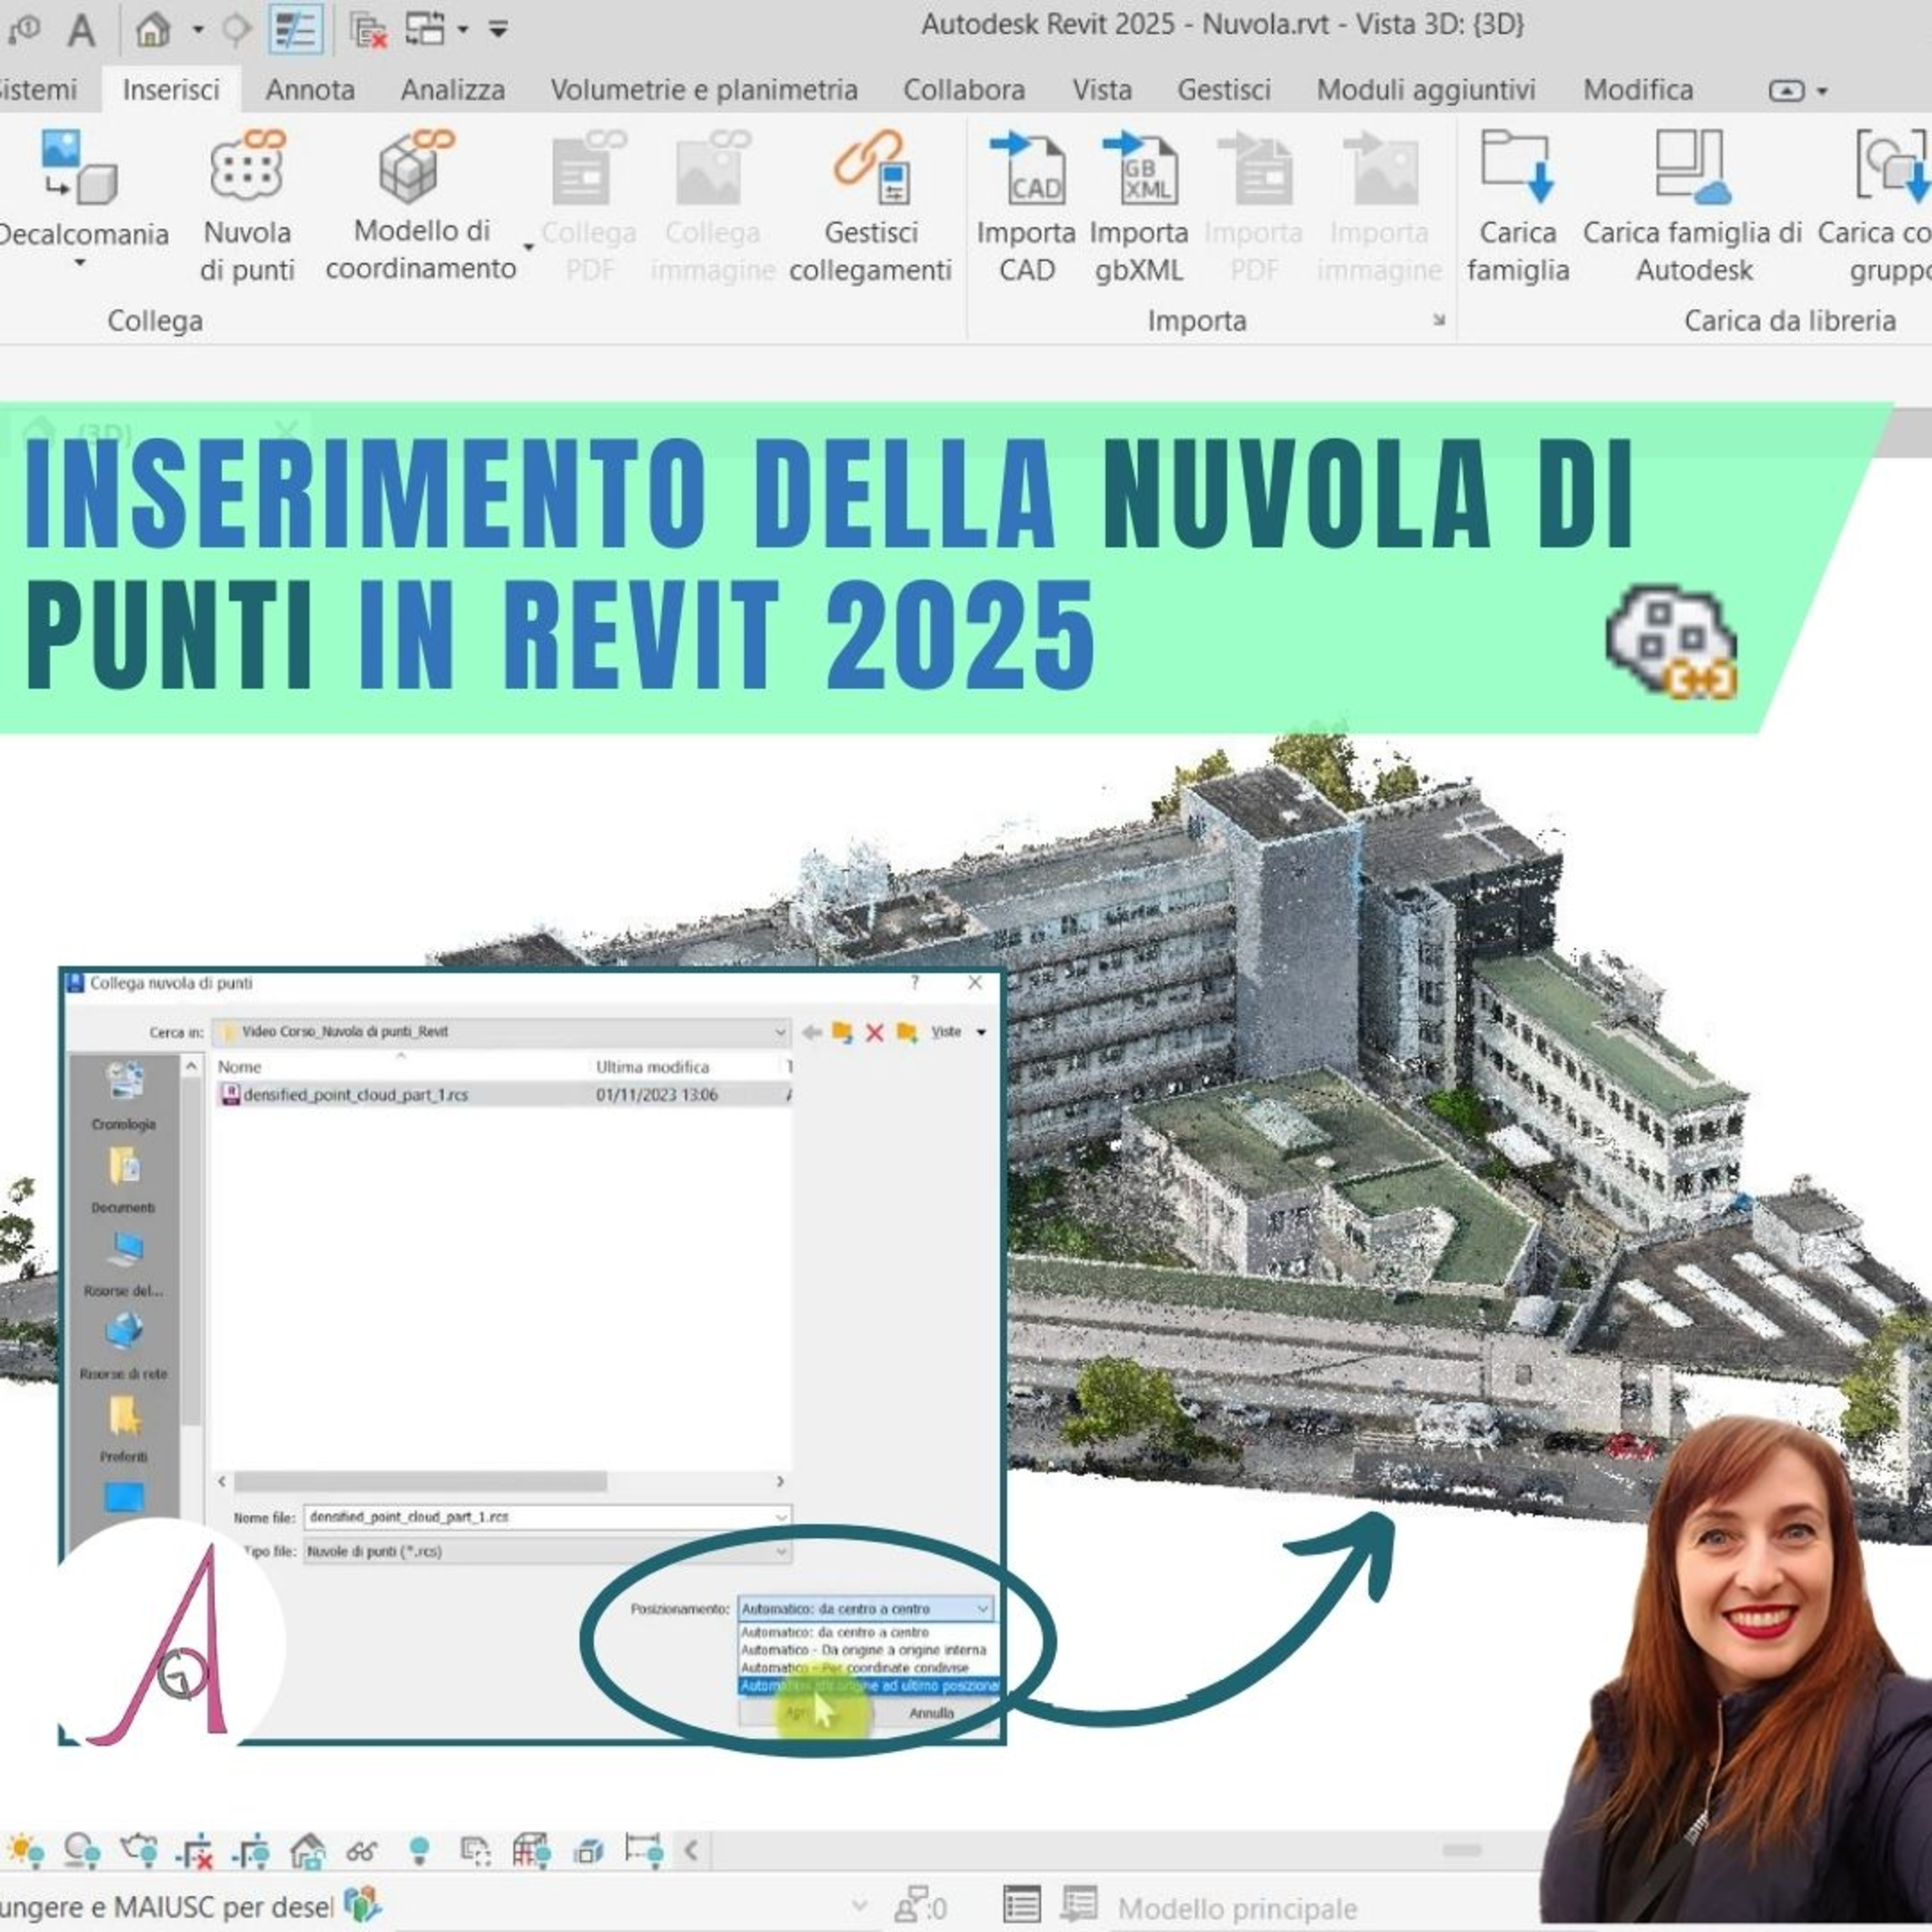Click the Switch Windows icon
Viewport: 1932px width, 1932px height.
tap(426, 29)
